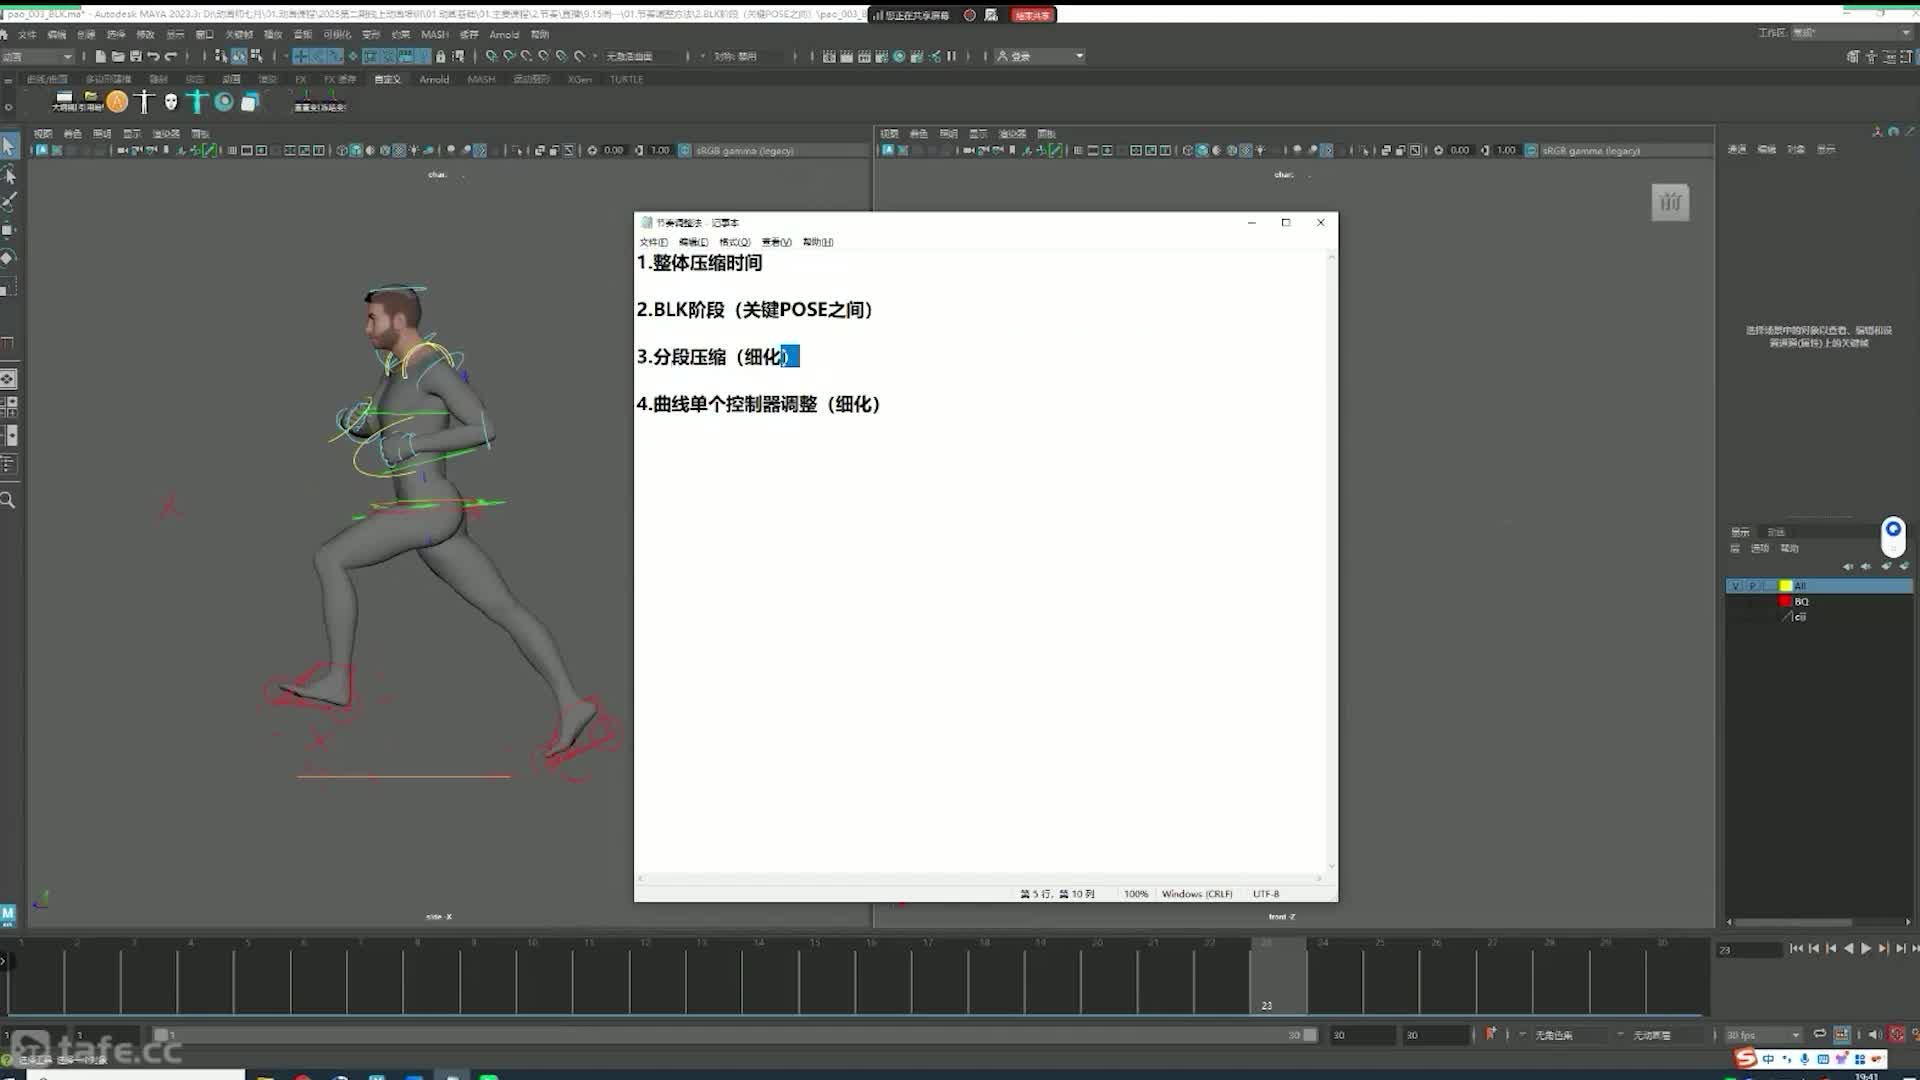
Task: Click the play forward button
Action: pyautogui.click(x=1866, y=948)
